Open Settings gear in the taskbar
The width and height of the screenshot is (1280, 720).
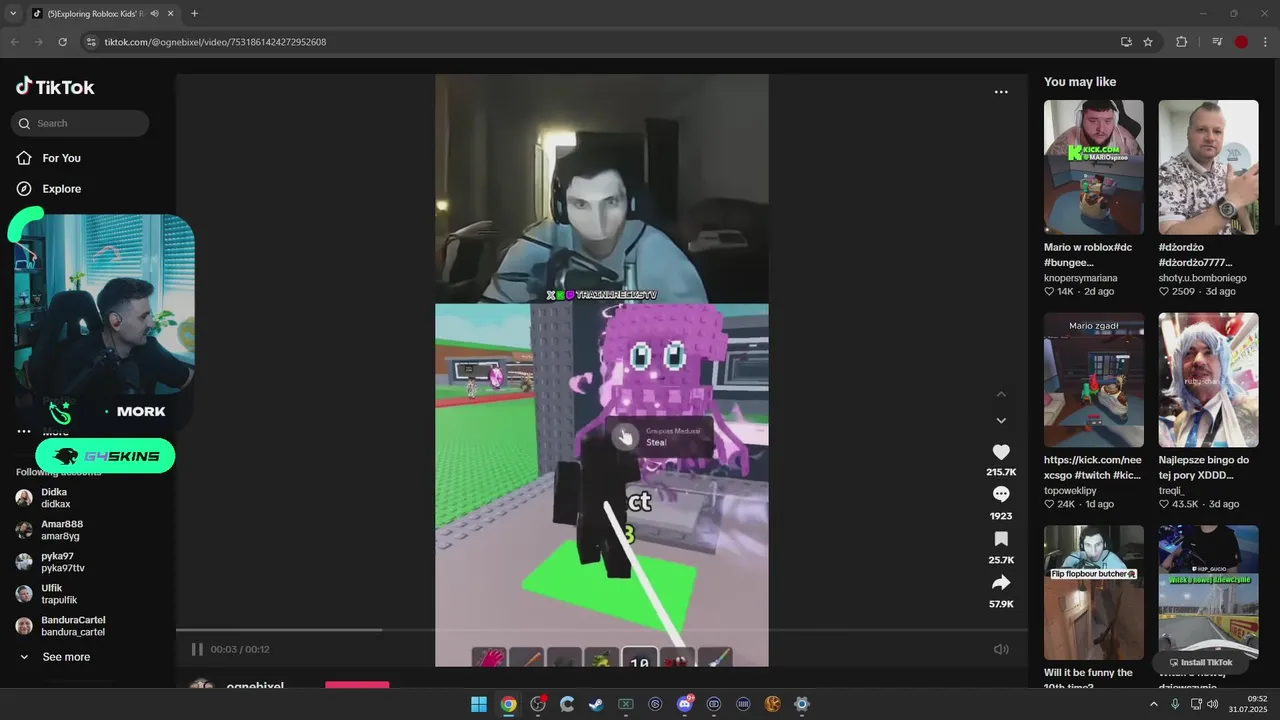(x=802, y=704)
